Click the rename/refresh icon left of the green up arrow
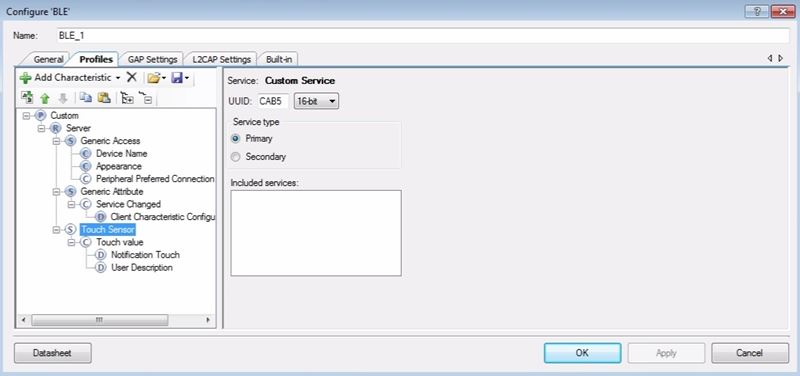Viewport: 800px width, 376px height. click(27, 97)
